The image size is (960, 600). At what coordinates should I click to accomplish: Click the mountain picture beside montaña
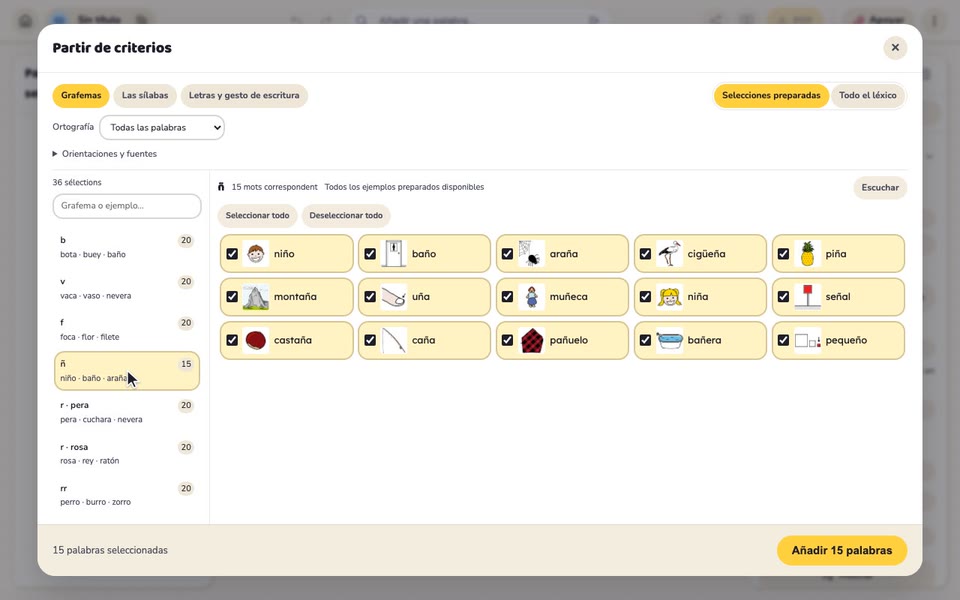click(x=255, y=297)
